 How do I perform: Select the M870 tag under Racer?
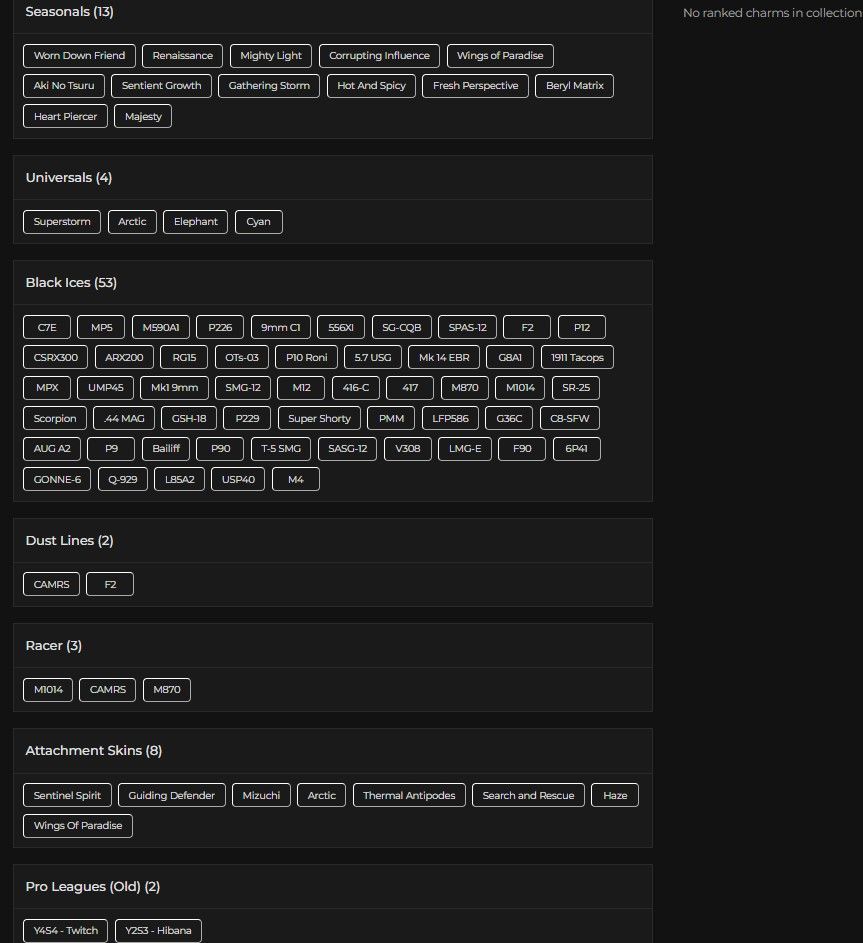pyautogui.click(x=166, y=690)
